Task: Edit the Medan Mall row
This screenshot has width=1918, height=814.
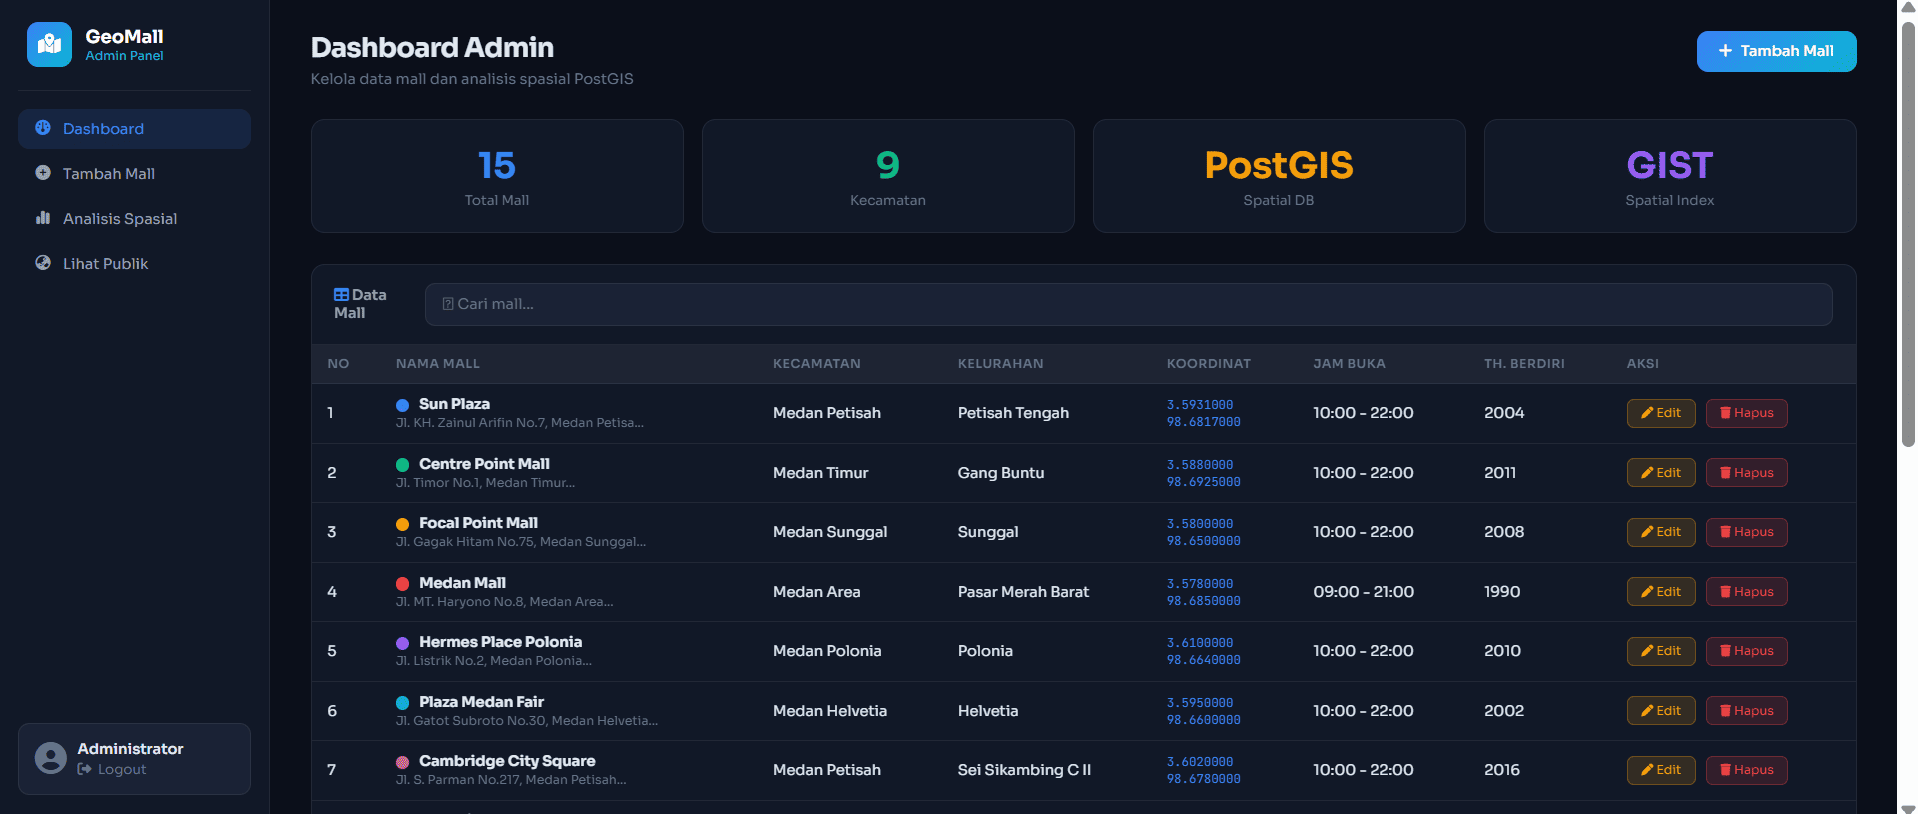Action: [x=1660, y=592]
